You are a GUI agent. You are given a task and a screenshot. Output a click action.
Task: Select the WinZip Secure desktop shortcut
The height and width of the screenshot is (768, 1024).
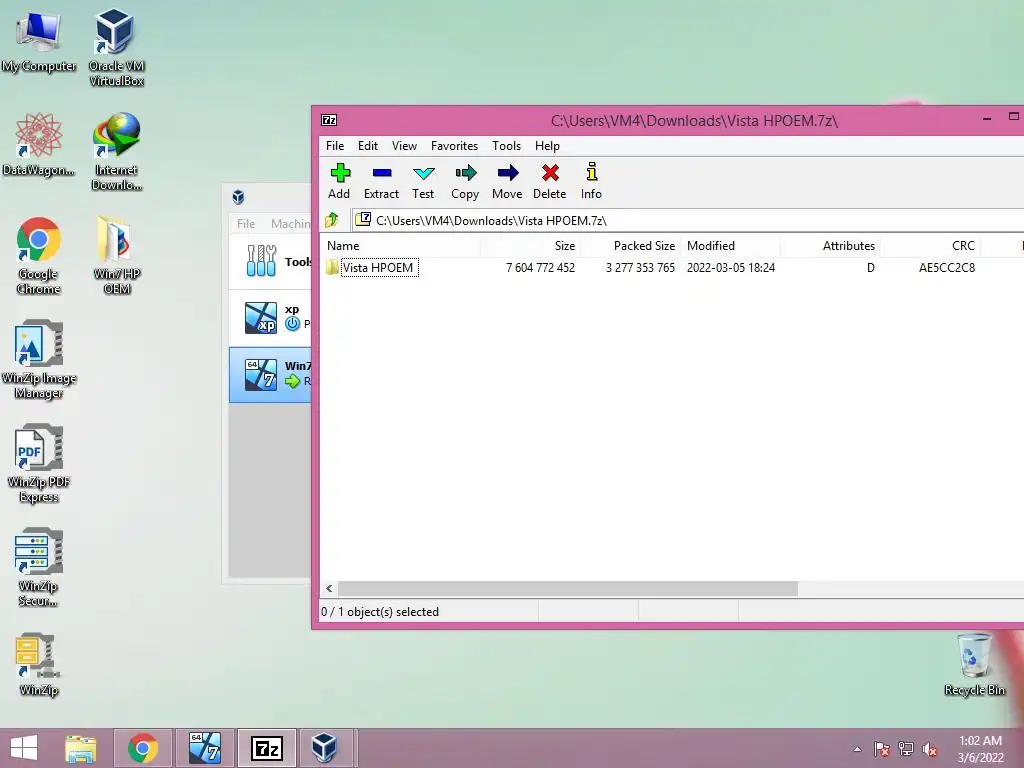(39, 568)
